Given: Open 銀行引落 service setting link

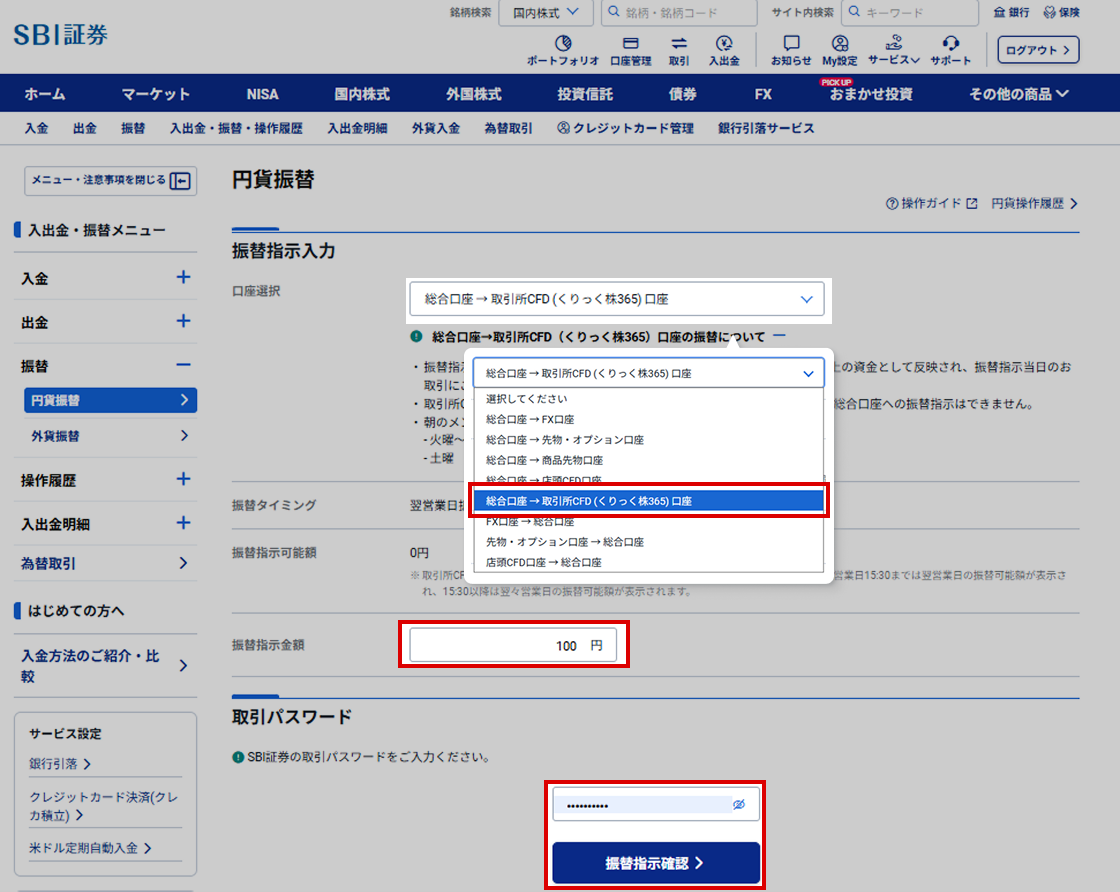Looking at the screenshot, I should tap(60, 763).
